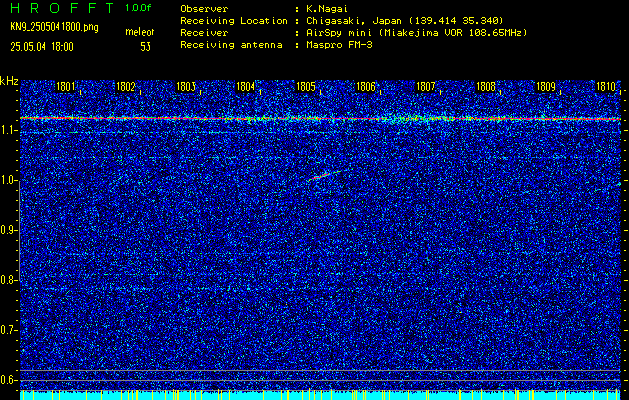The width and height of the screenshot is (629, 400).
Task: Click the 1.1 frequency axis label
Action: [6, 130]
